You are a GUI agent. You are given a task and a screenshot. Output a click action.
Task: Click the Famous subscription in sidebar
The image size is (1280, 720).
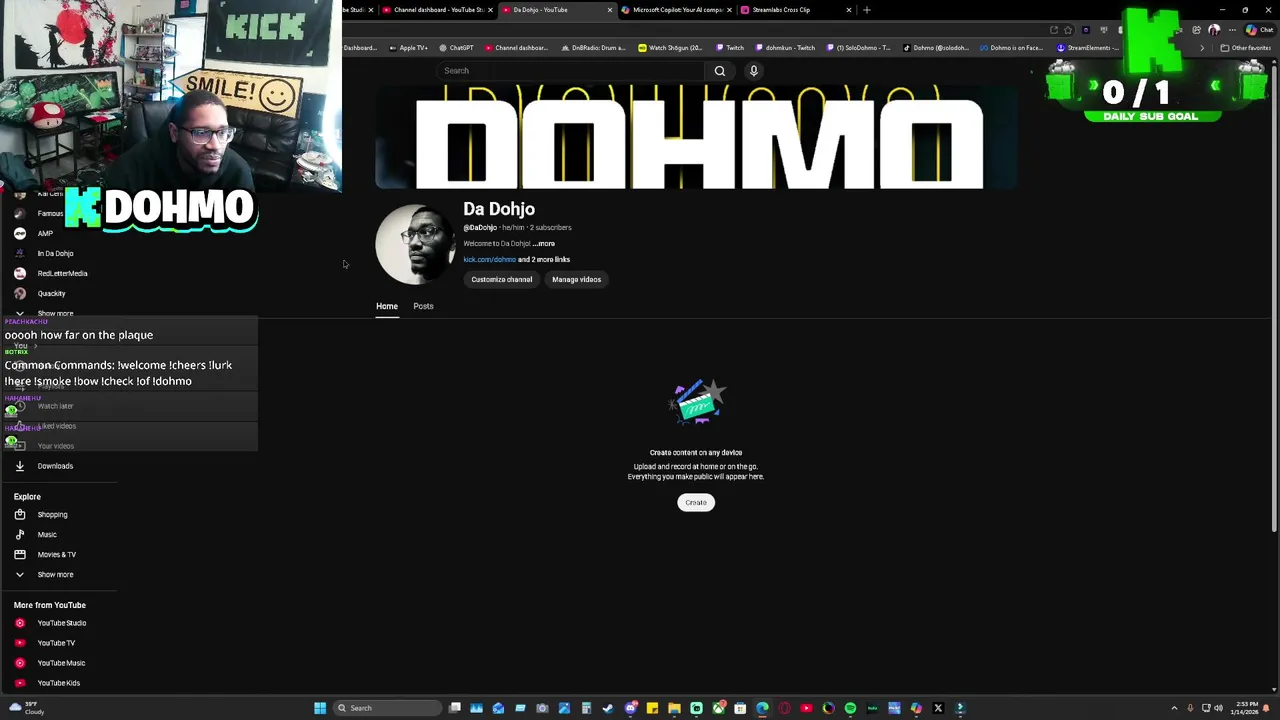click(x=50, y=213)
